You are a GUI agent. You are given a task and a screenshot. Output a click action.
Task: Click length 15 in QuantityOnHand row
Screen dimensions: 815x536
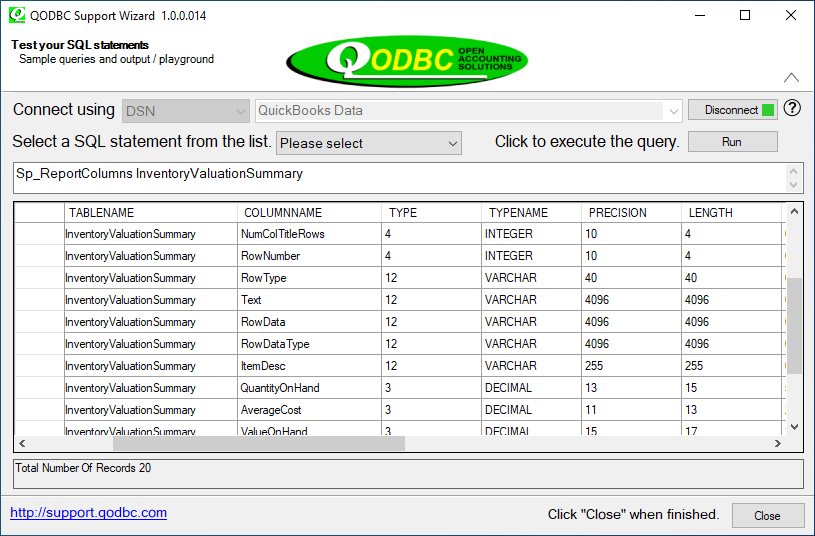pos(731,388)
